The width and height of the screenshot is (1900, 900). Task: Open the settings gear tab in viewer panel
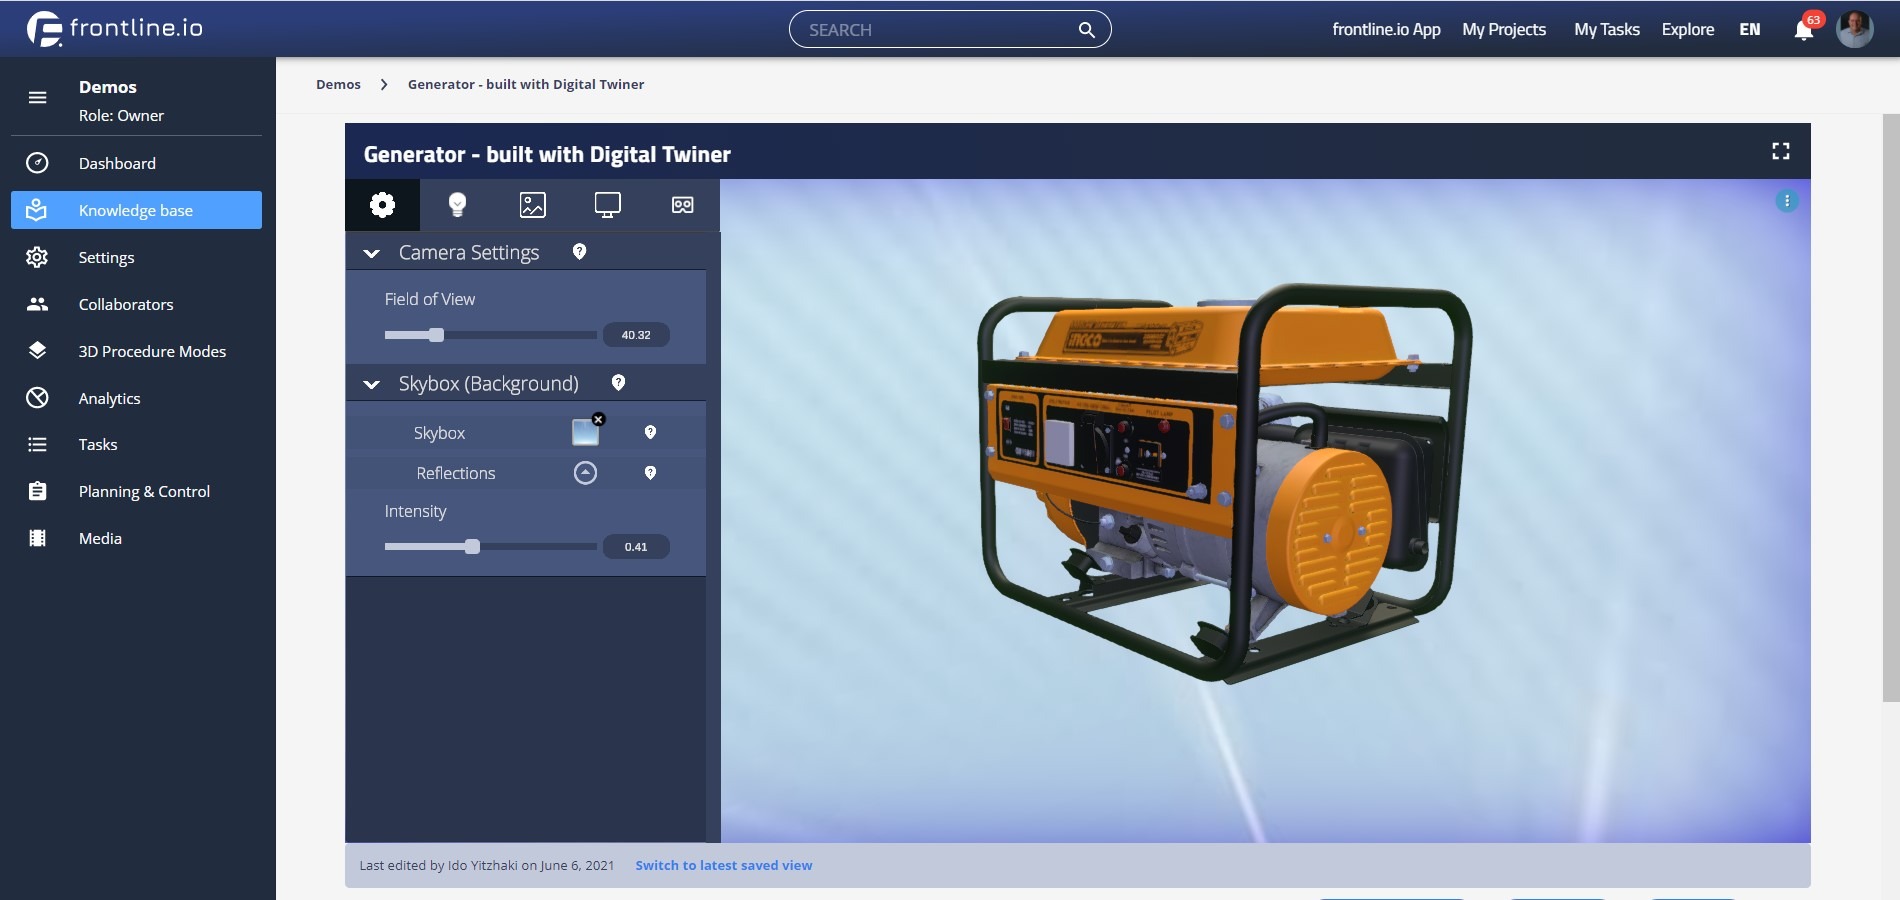382,205
